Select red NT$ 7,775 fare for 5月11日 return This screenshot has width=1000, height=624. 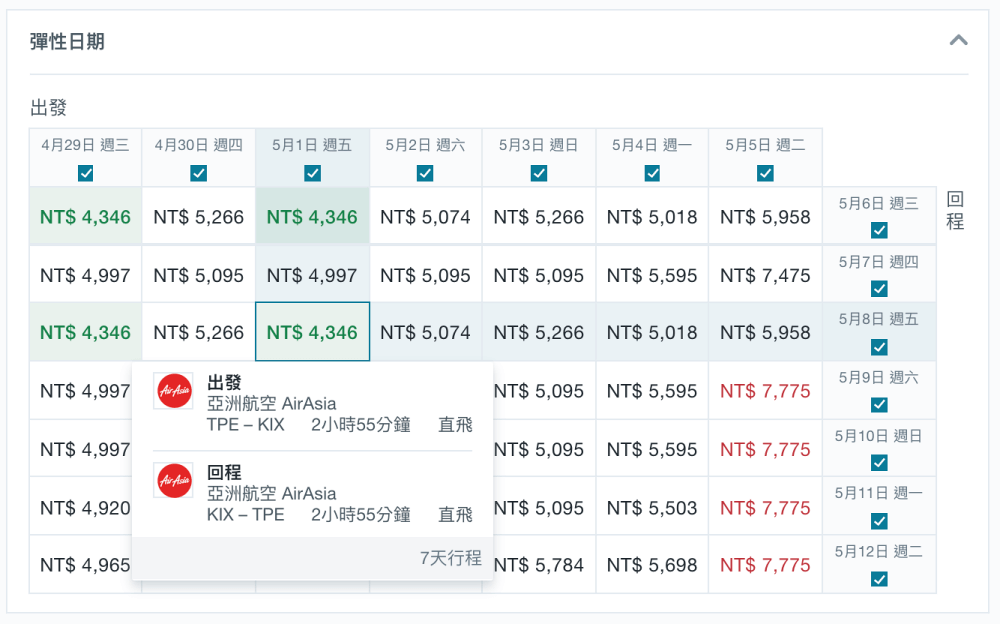pyautogui.click(x=765, y=507)
